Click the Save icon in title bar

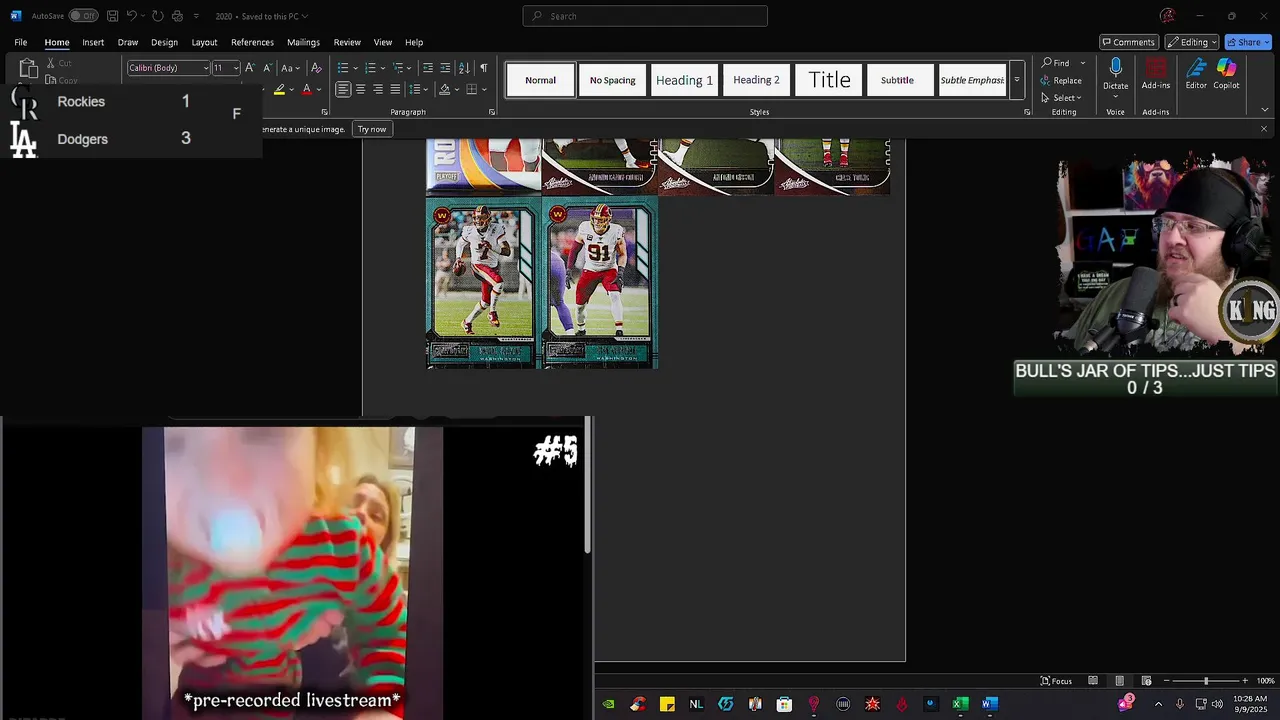click(113, 16)
